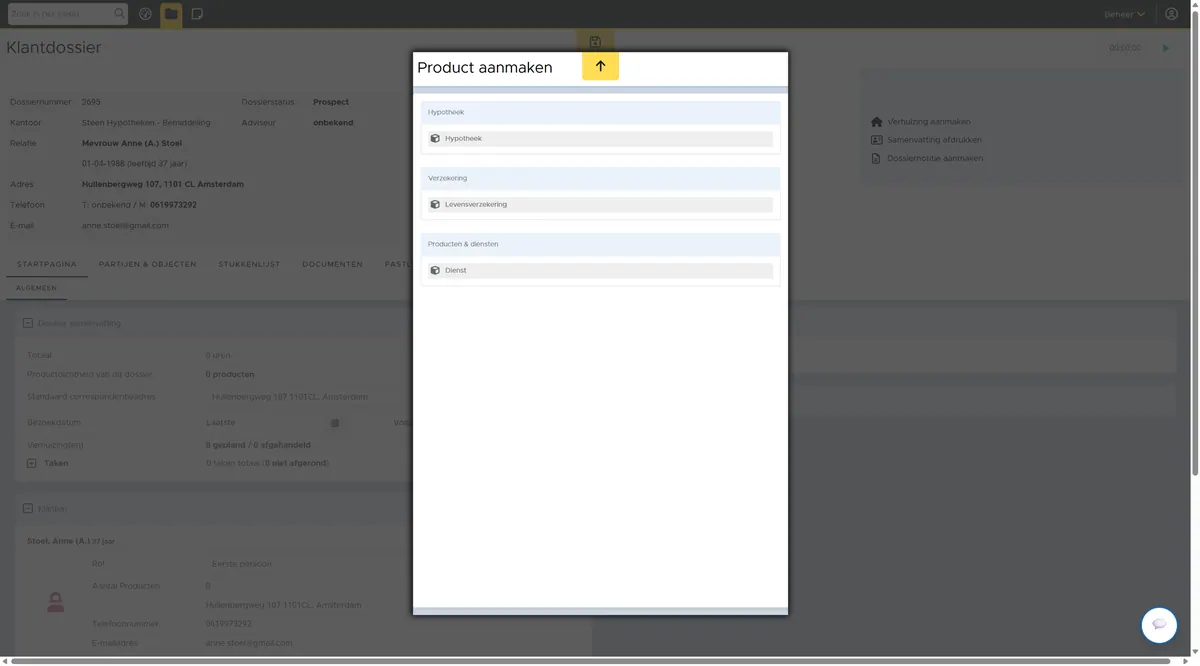This screenshot has width=1200, height=666.
Task: Click the Dossiernotitie aanmaken link
Action: click(935, 158)
